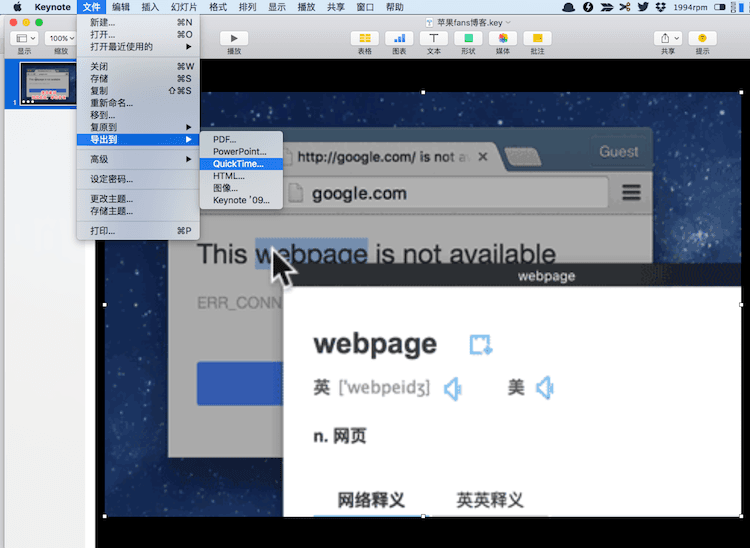750x548 pixels.
Task: Click the Play toolbar button
Action: click(234, 38)
